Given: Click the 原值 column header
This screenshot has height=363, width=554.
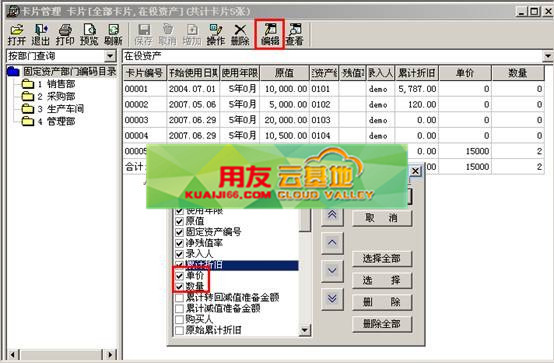Looking at the screenshot, I should click(x=284, y=73).
